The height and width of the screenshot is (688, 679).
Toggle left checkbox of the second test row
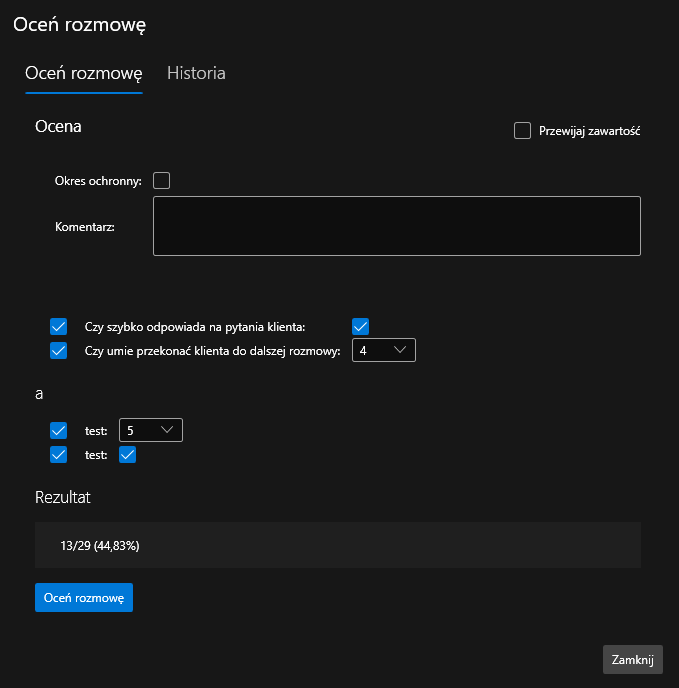point(58,455)
